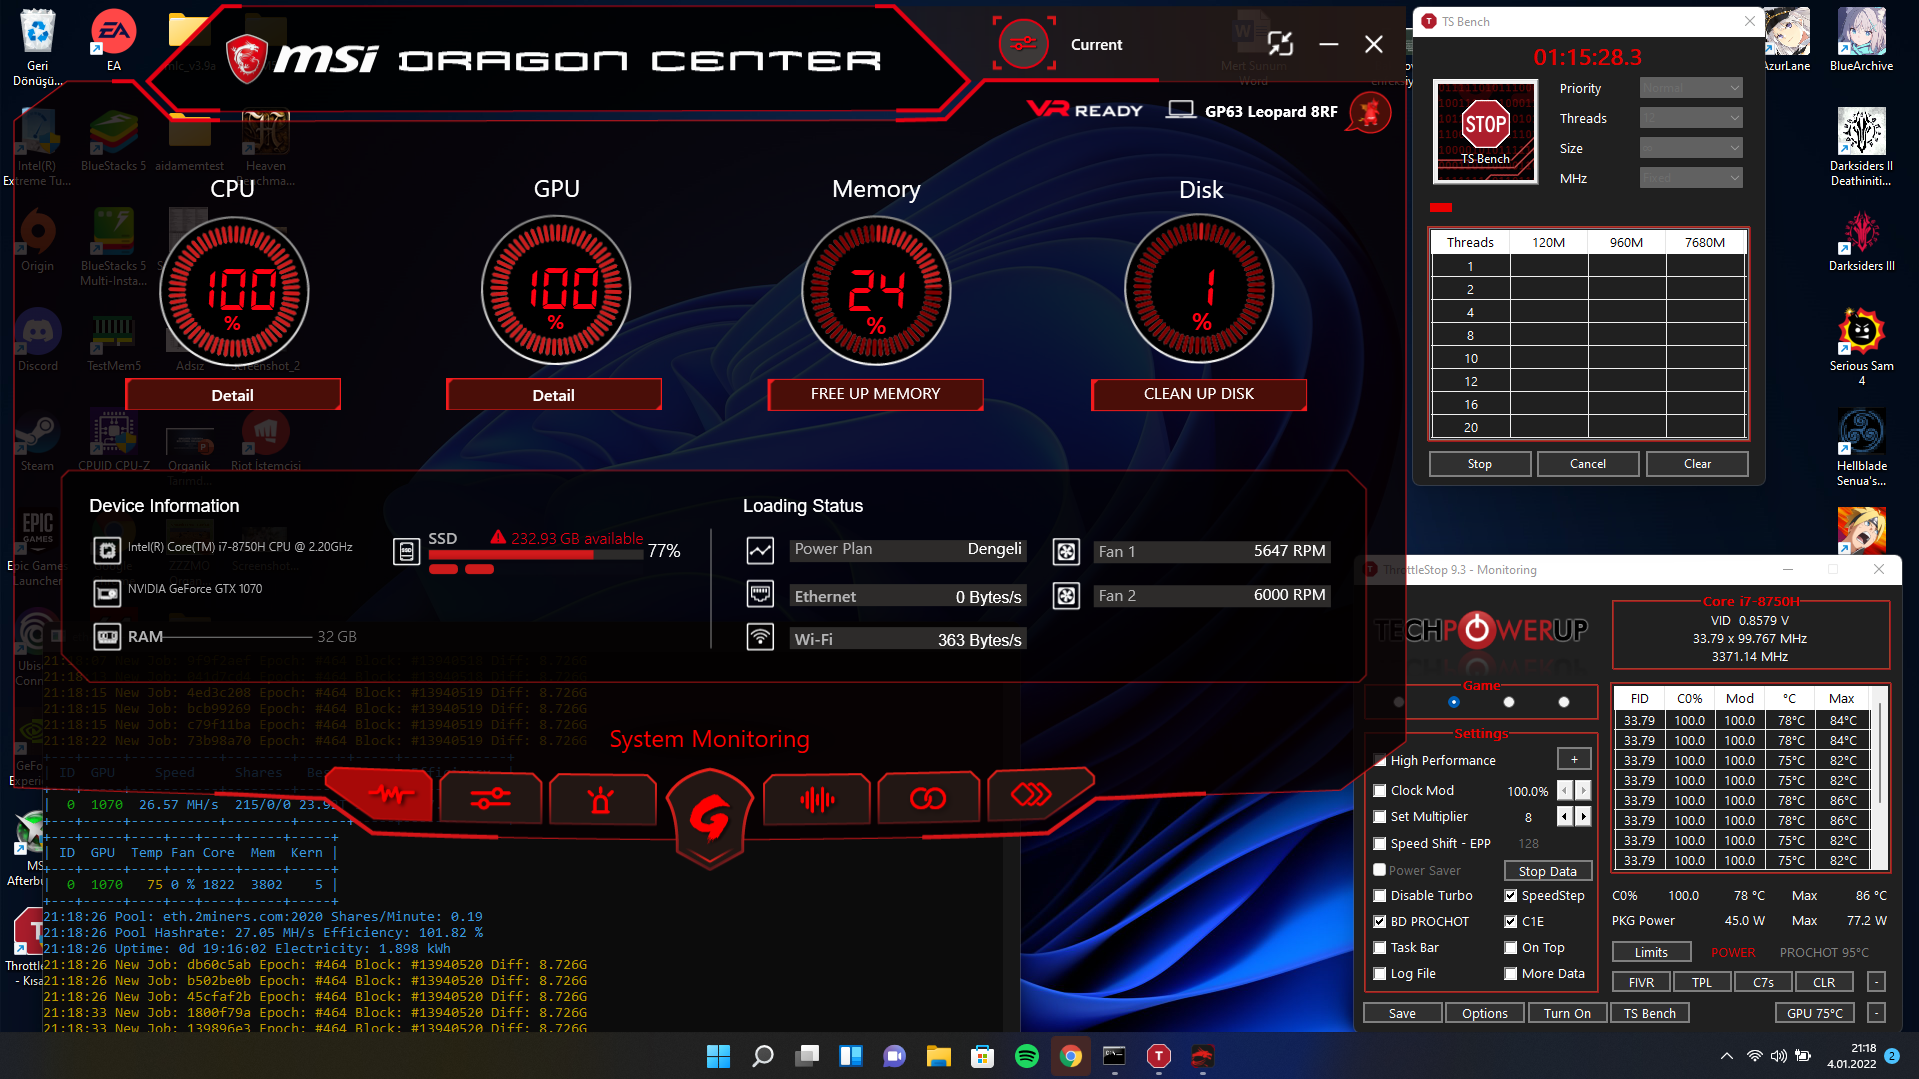Image resolution: width=1919 pixels, height=1079 pixels.
Task: Open Google Chrome from the taskbar
Action: 1070,1056
